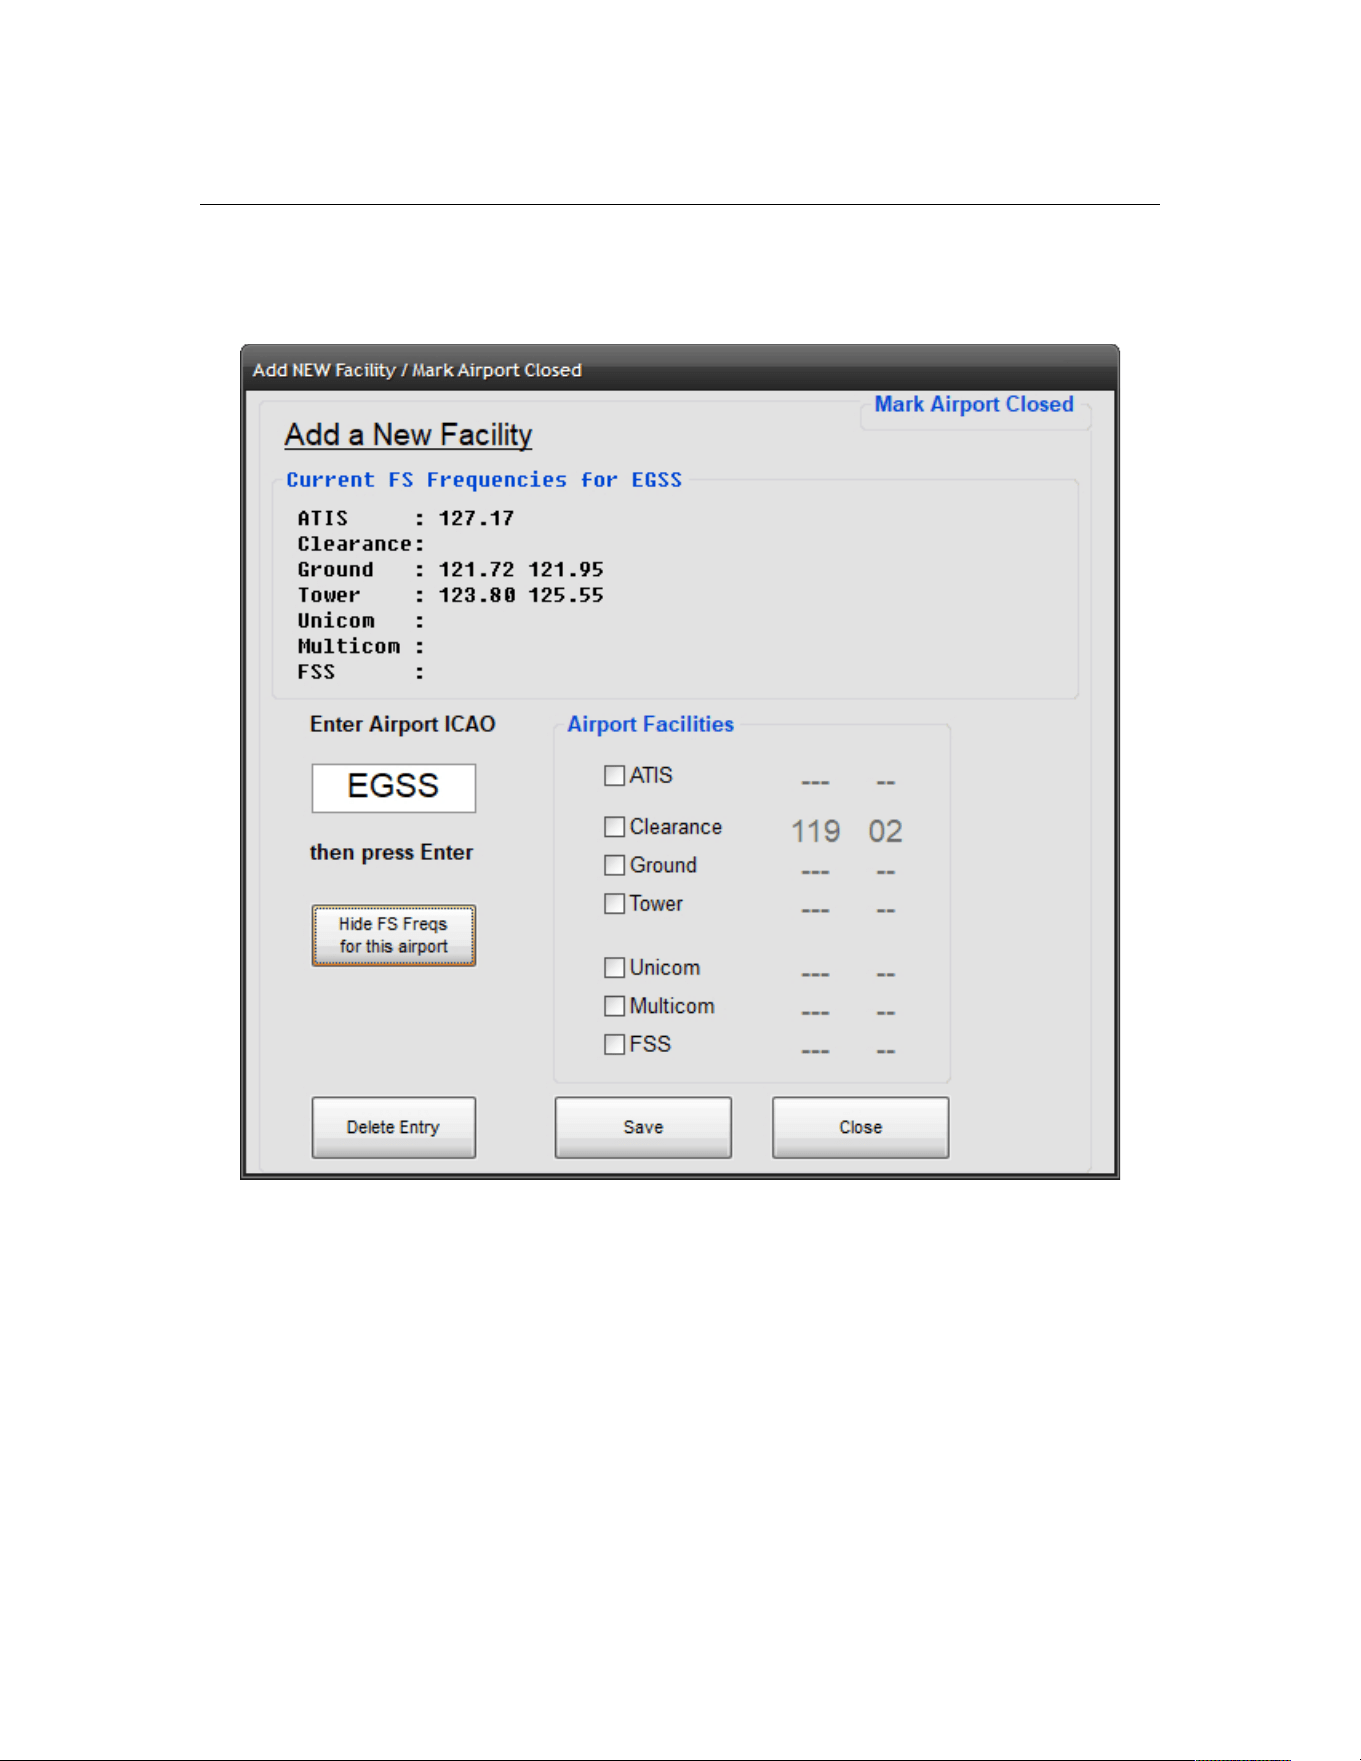Tick the Clearance checkbox
This screenshot has height=1761, width=1361.
pos(614,827)
